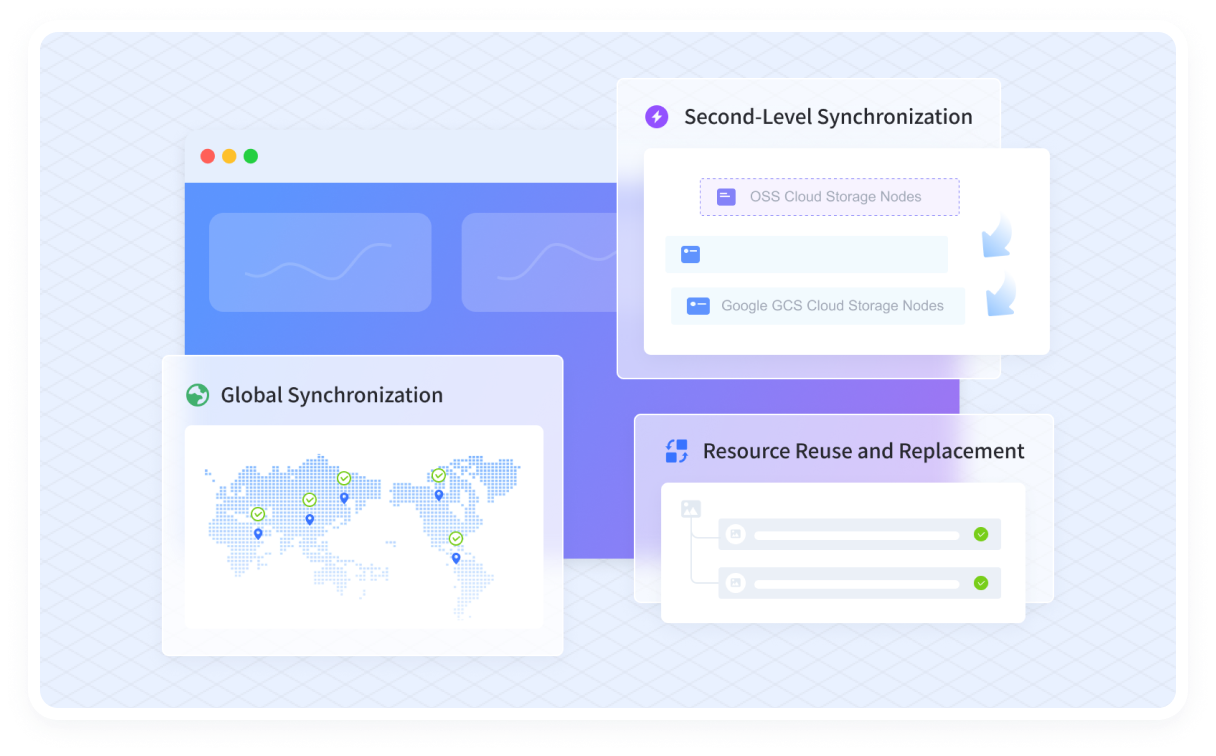This screenshot has height=756, width=1216.
Task: Select the OSS Cloud Storage Nodes item
Action: 829,197
